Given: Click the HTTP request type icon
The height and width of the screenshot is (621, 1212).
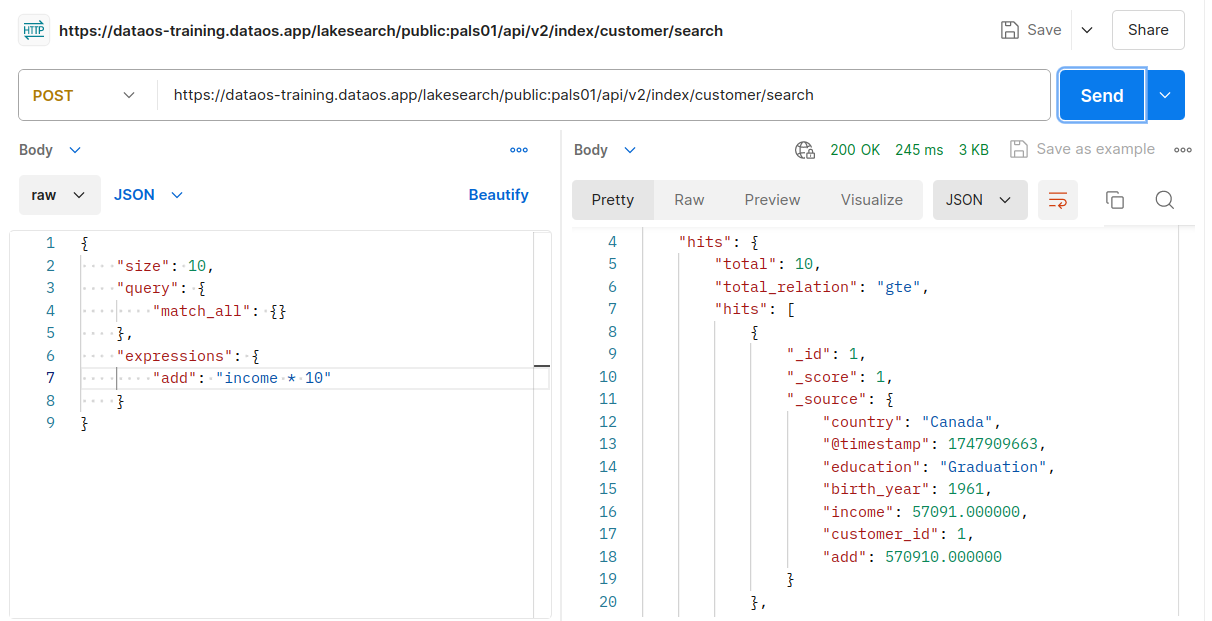Looking at the screenshot, I should (33, 30).
